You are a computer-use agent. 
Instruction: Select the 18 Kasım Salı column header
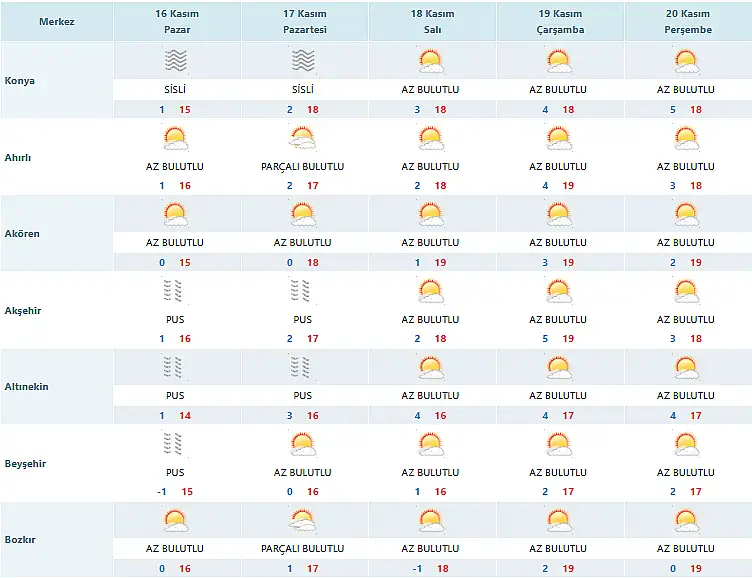coord(432,22)
